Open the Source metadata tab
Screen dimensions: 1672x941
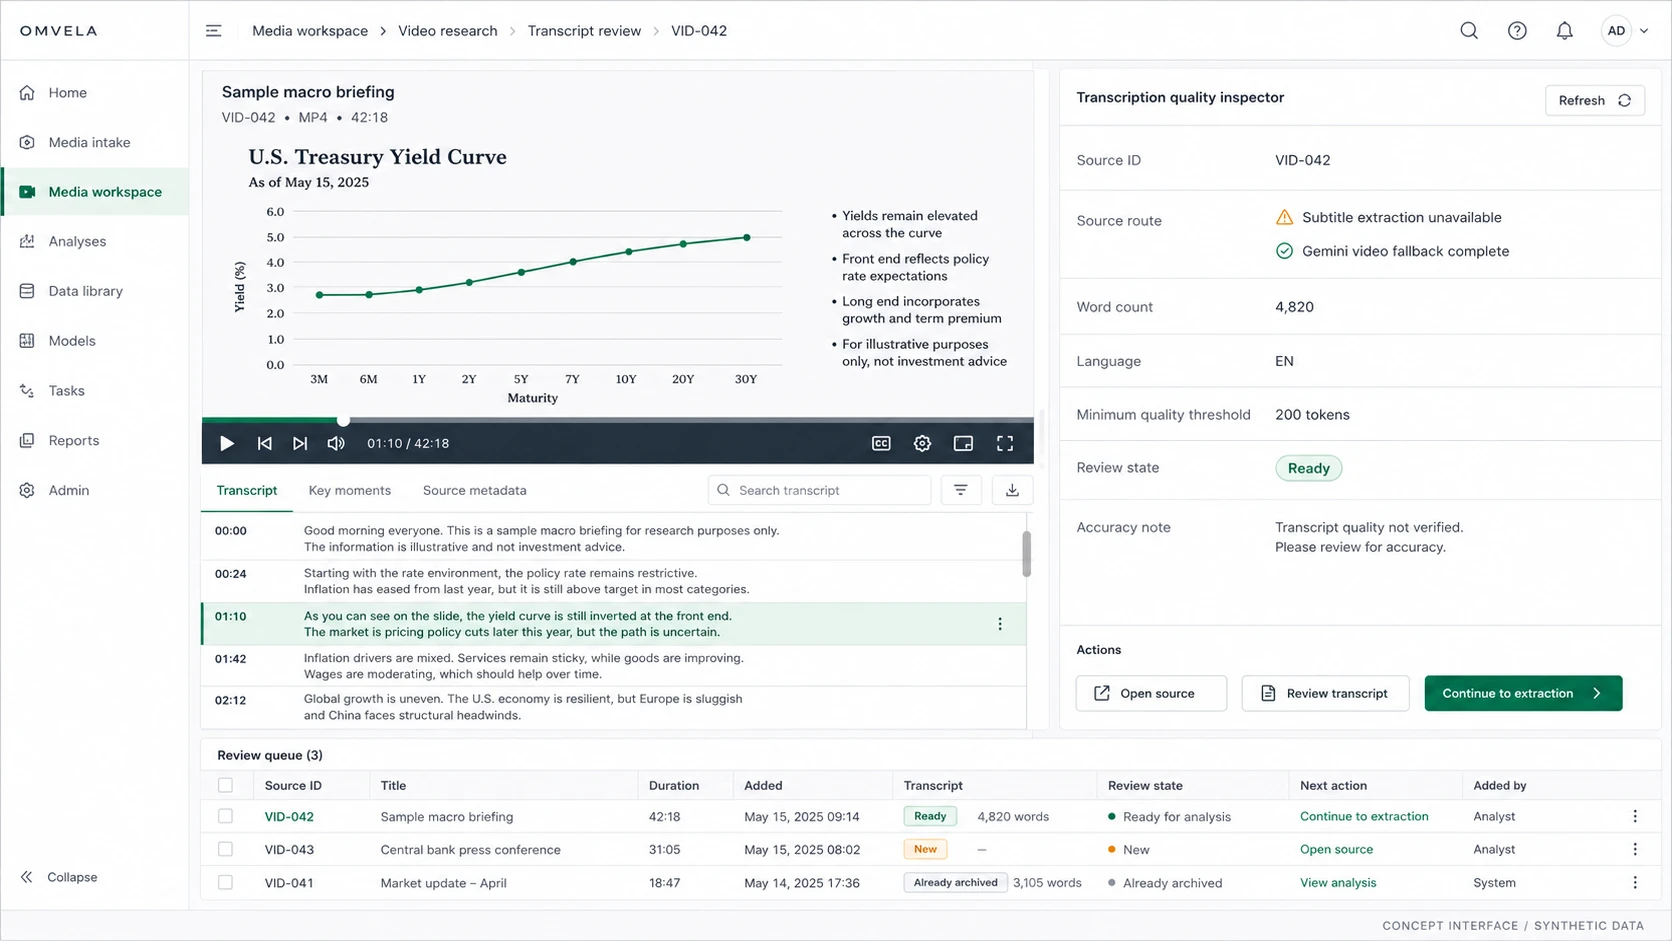(475, 490)
